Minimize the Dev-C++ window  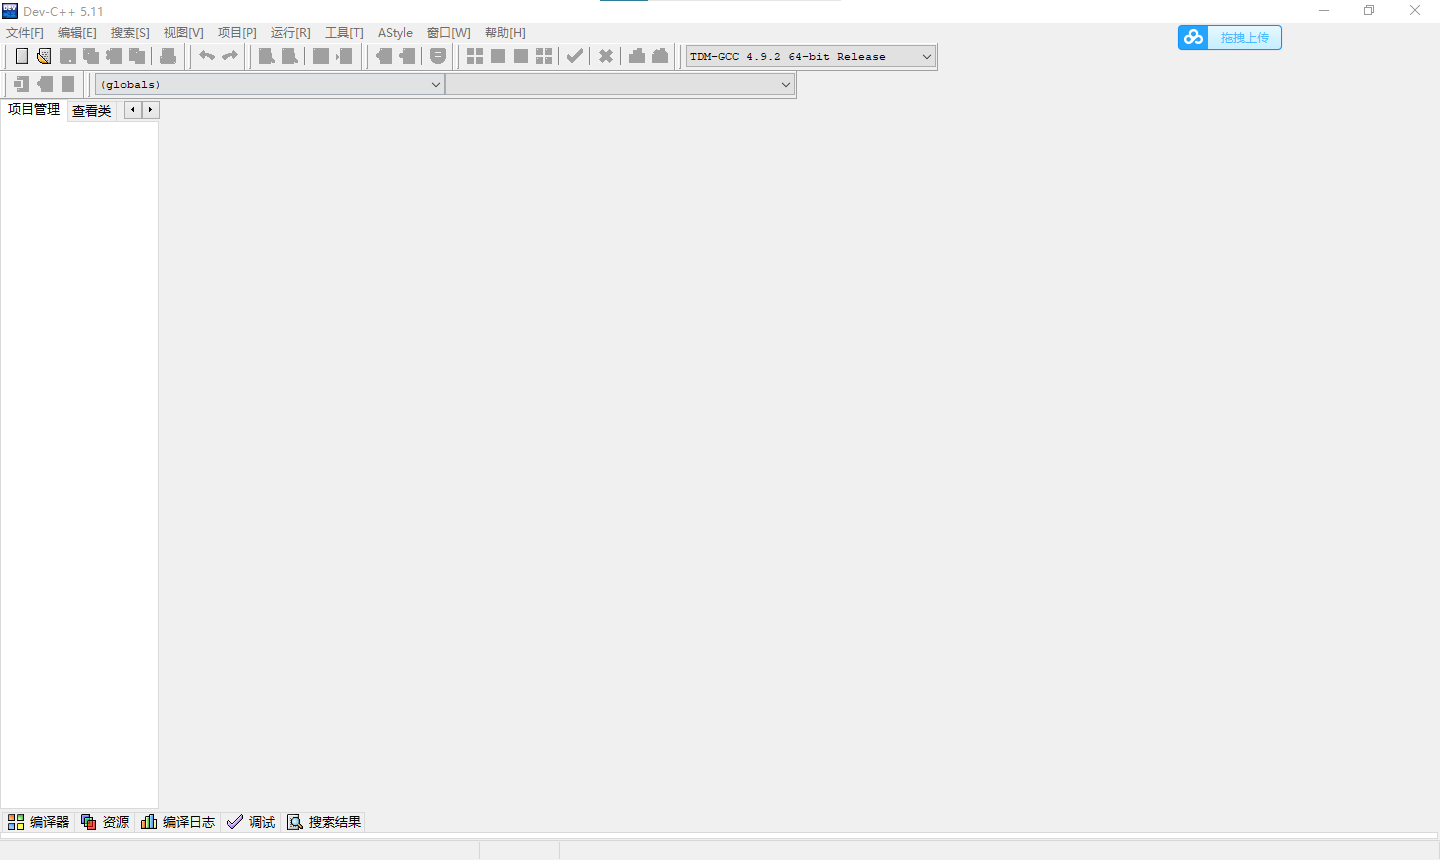(x=1324, y=11)
